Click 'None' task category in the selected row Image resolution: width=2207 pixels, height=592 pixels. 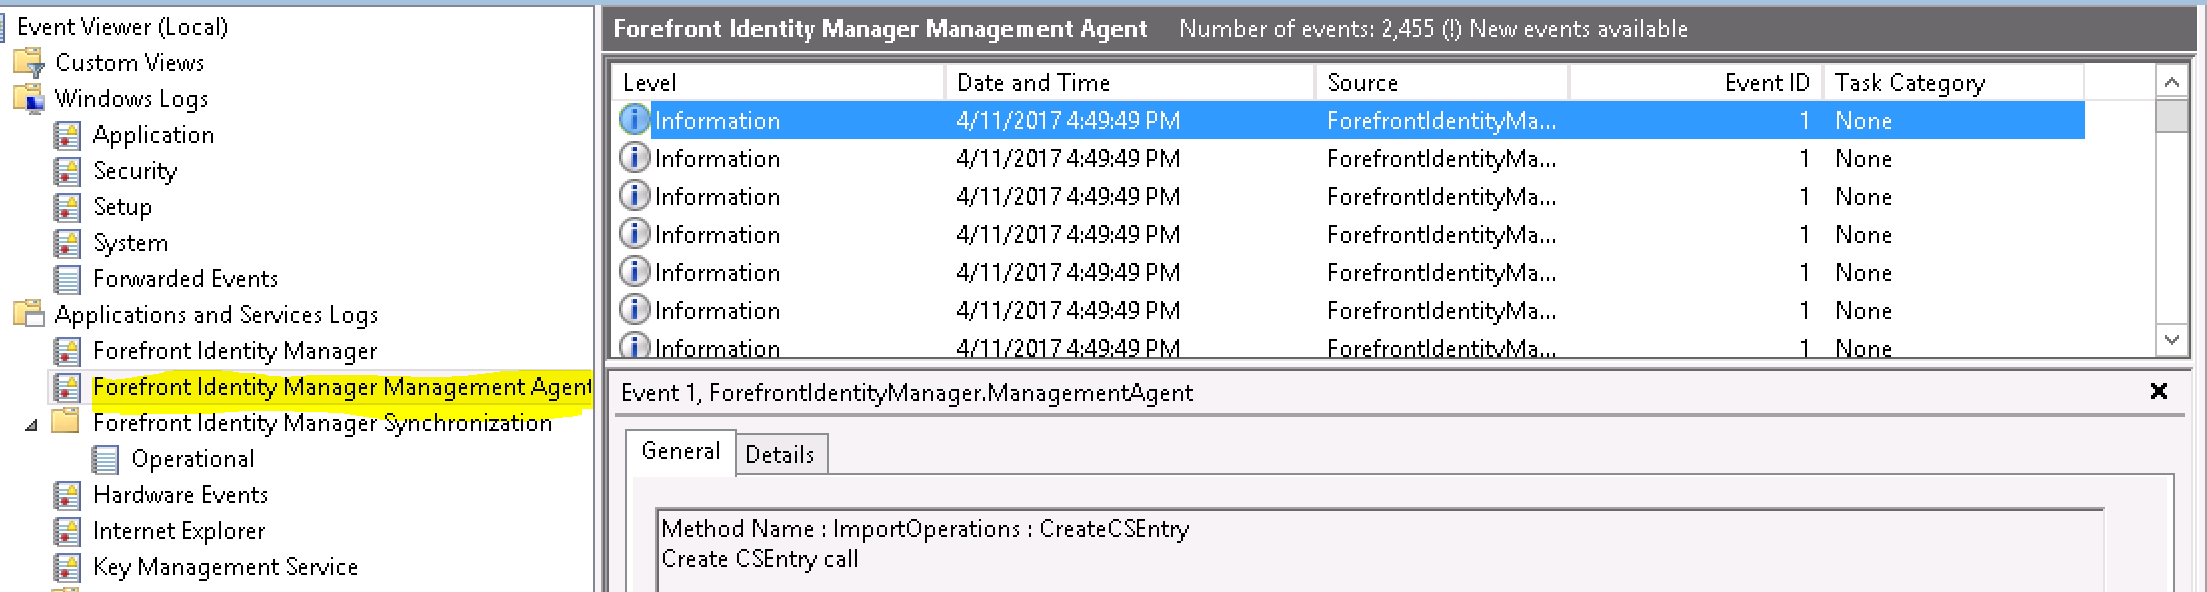tap(1863, 121)
